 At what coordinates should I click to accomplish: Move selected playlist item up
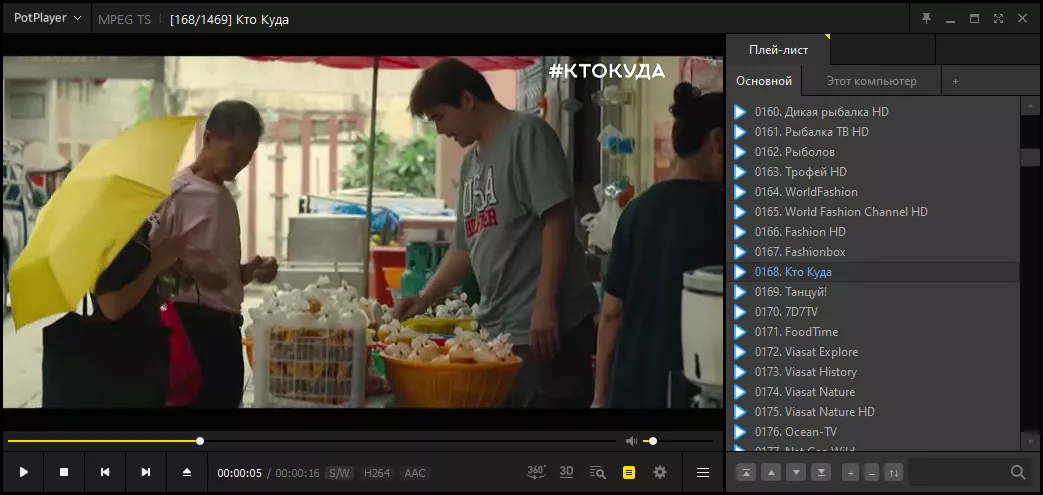(771, 473)
